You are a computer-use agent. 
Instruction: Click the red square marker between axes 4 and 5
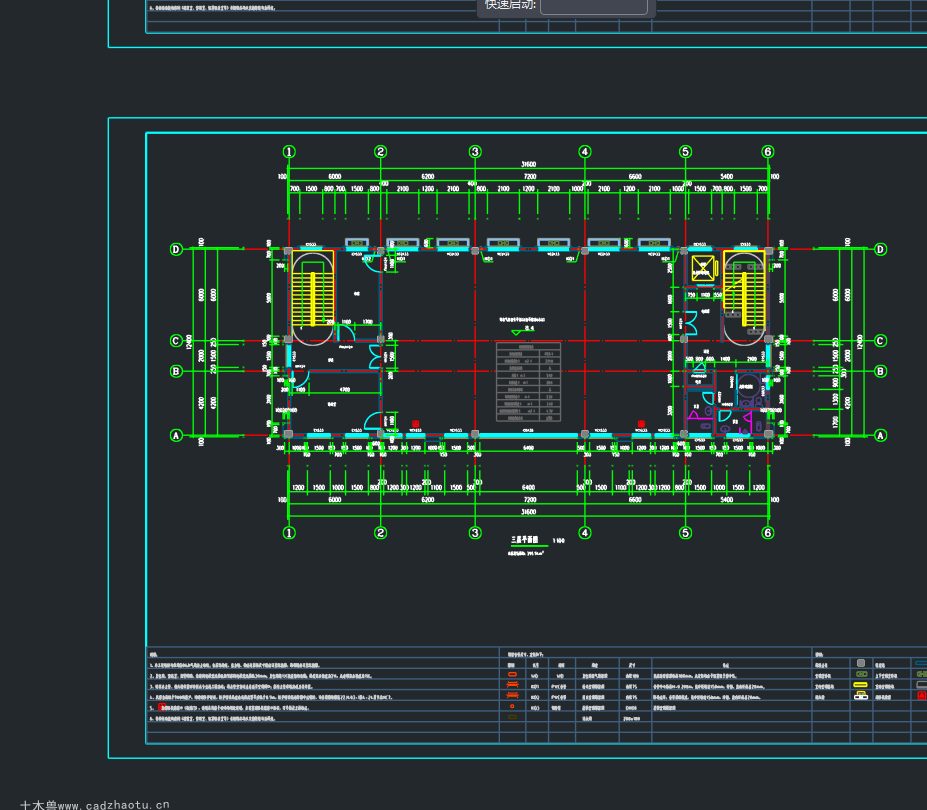point(641,424)
